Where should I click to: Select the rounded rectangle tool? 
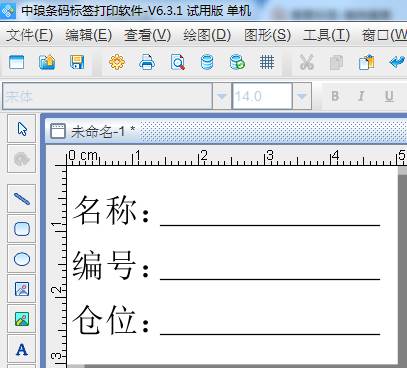[x=22, y=229]
